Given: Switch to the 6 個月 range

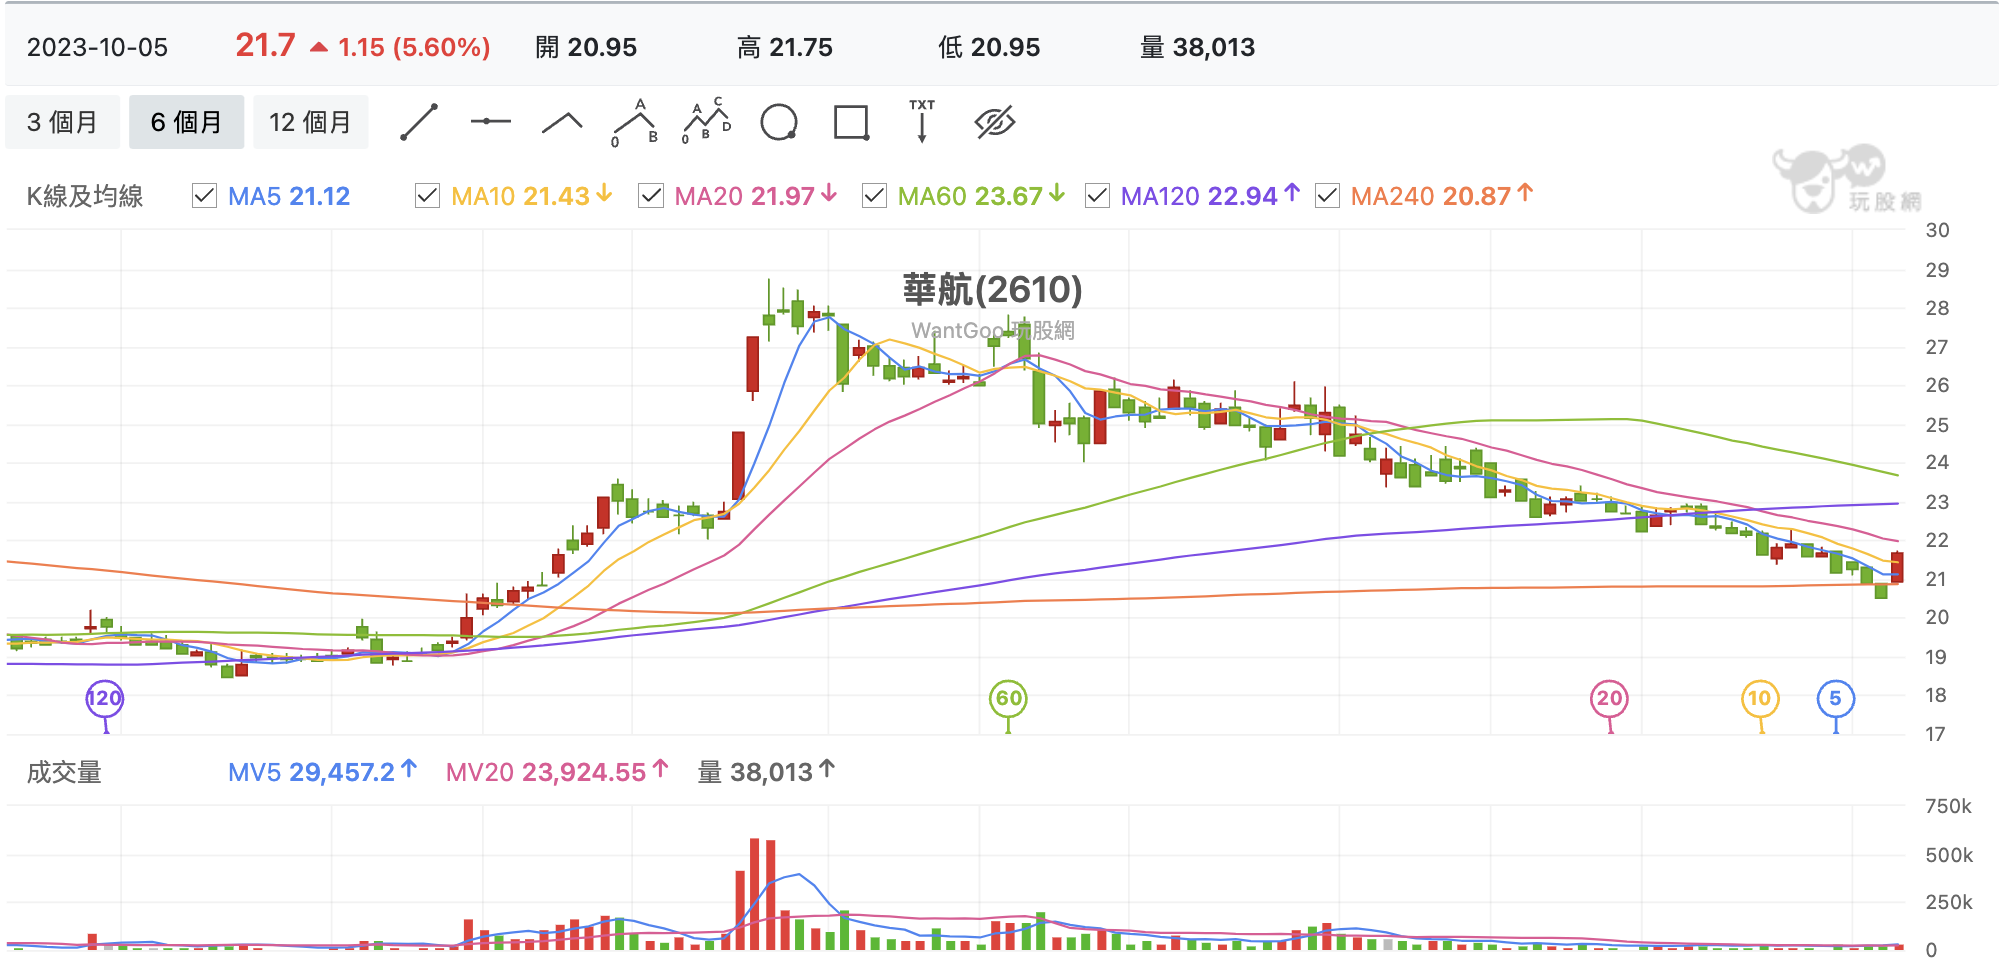Looking at the screenshot, I should [x=186, y=122].
